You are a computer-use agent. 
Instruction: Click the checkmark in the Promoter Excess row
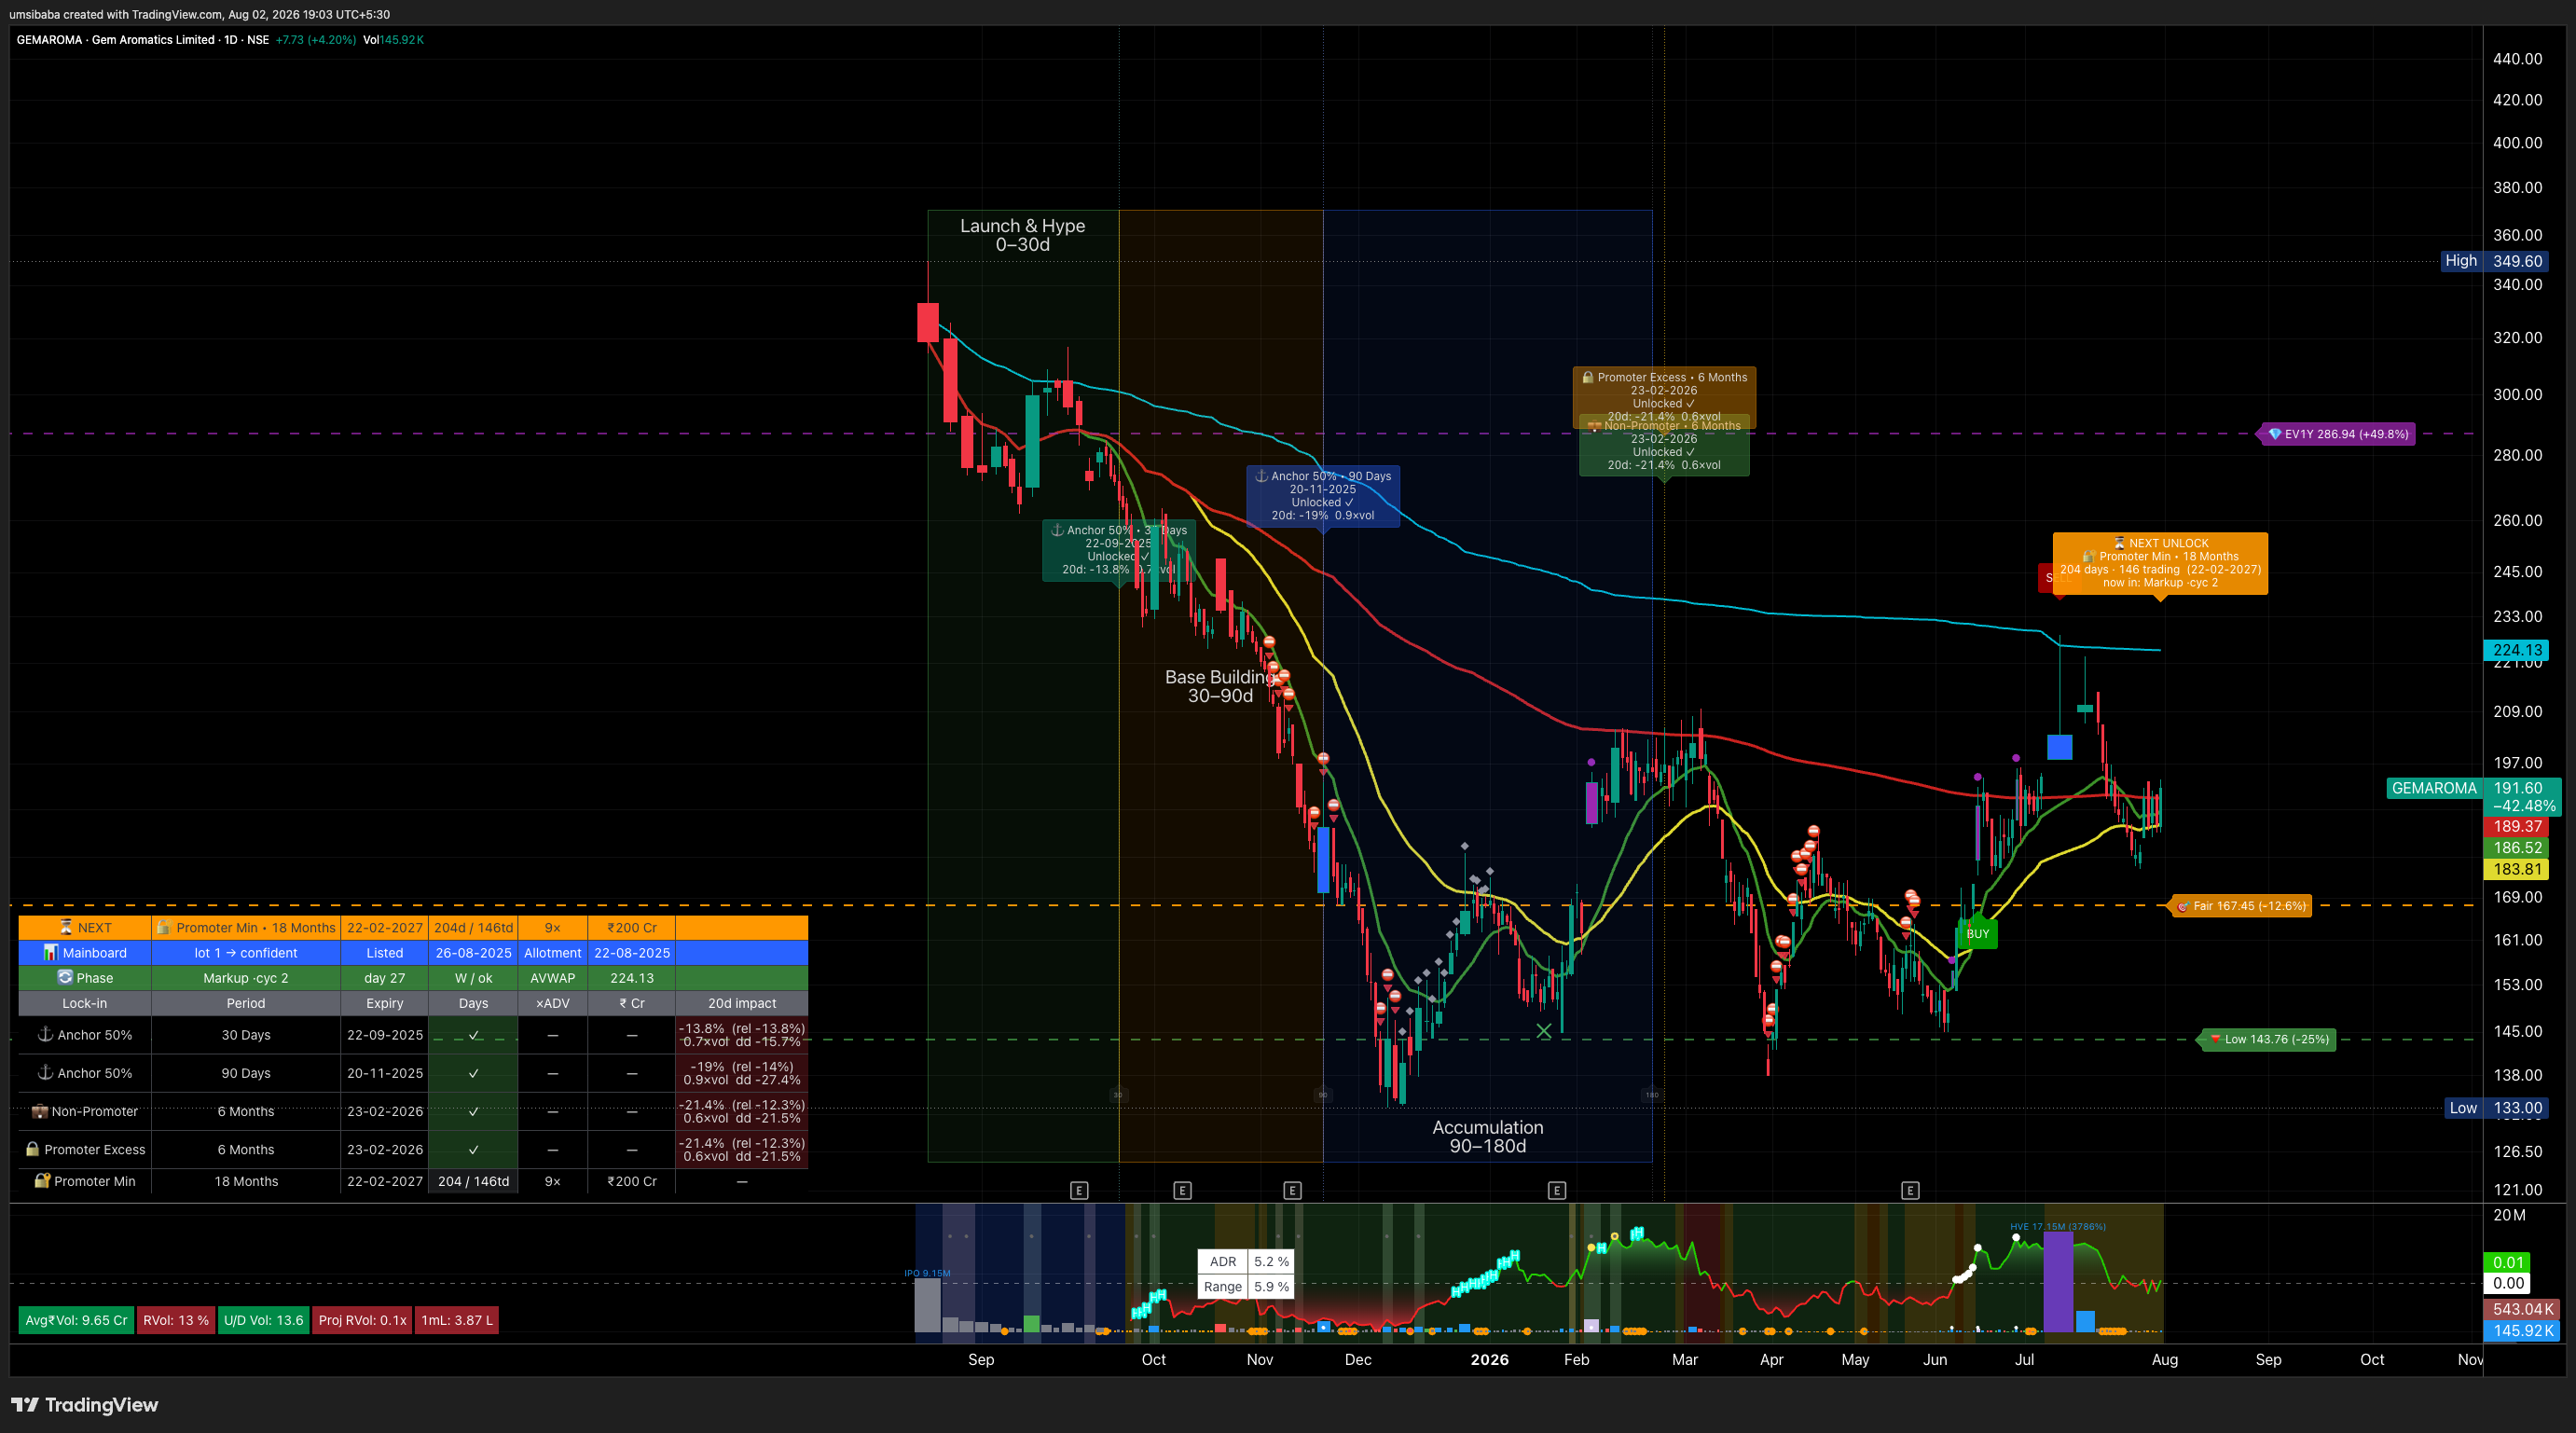pos(473,1149)
